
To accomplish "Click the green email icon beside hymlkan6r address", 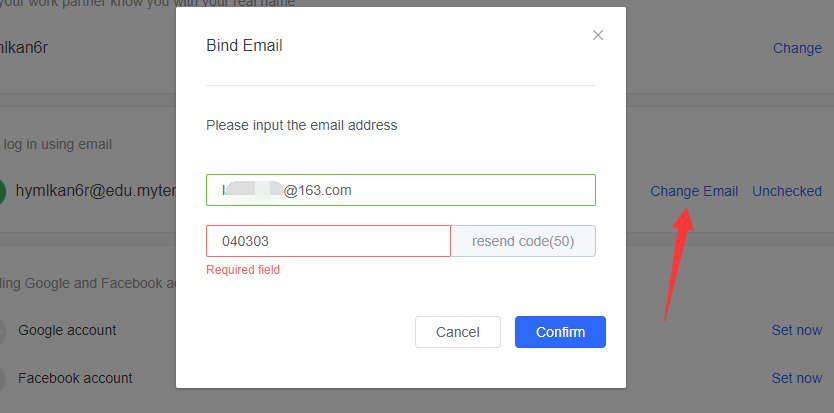I will click(x=3, y=191).
